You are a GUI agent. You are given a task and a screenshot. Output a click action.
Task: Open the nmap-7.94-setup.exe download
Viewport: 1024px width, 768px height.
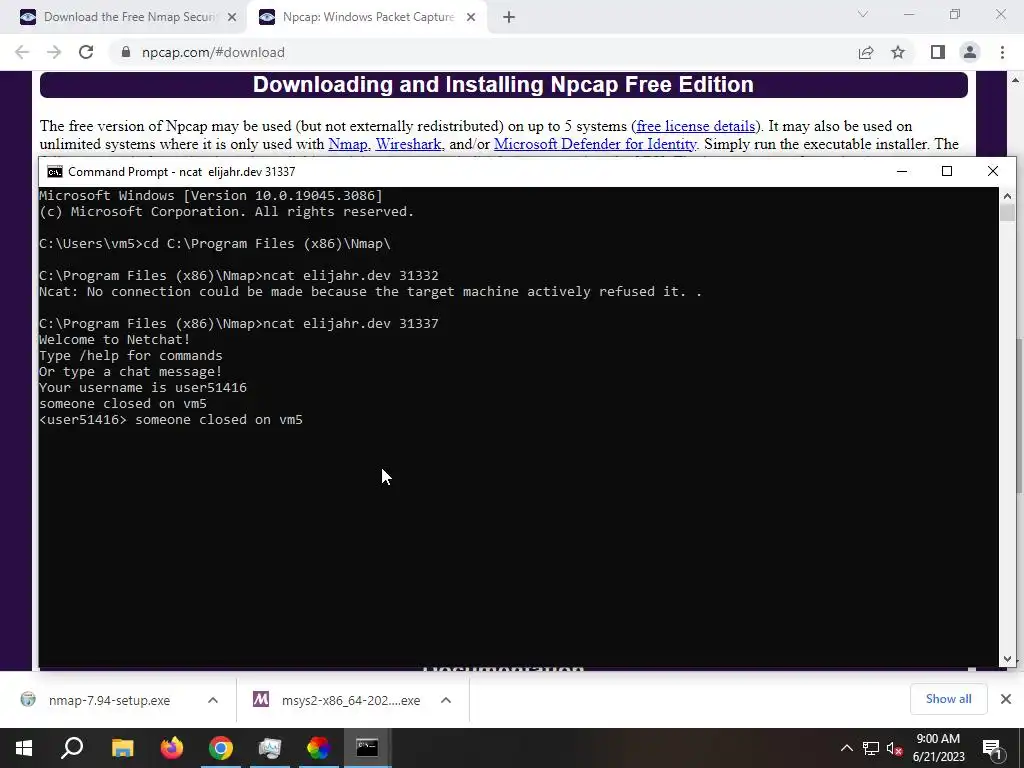click(108, 700)
